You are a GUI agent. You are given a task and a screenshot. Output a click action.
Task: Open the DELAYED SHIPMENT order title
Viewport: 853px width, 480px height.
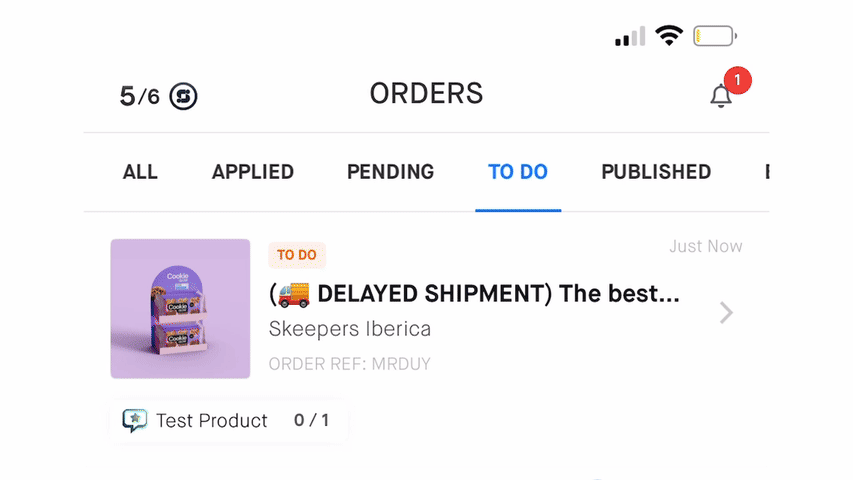point(474,294)
